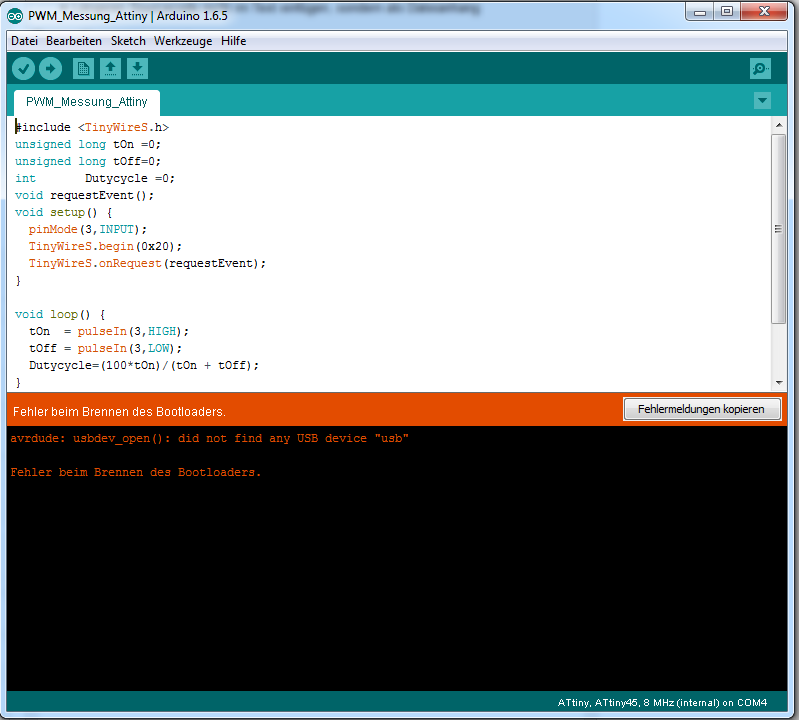Screen dimensions: 799x720
Task: Click the line 'unsigned long tOn =0;'
Action: click(88, 144)
